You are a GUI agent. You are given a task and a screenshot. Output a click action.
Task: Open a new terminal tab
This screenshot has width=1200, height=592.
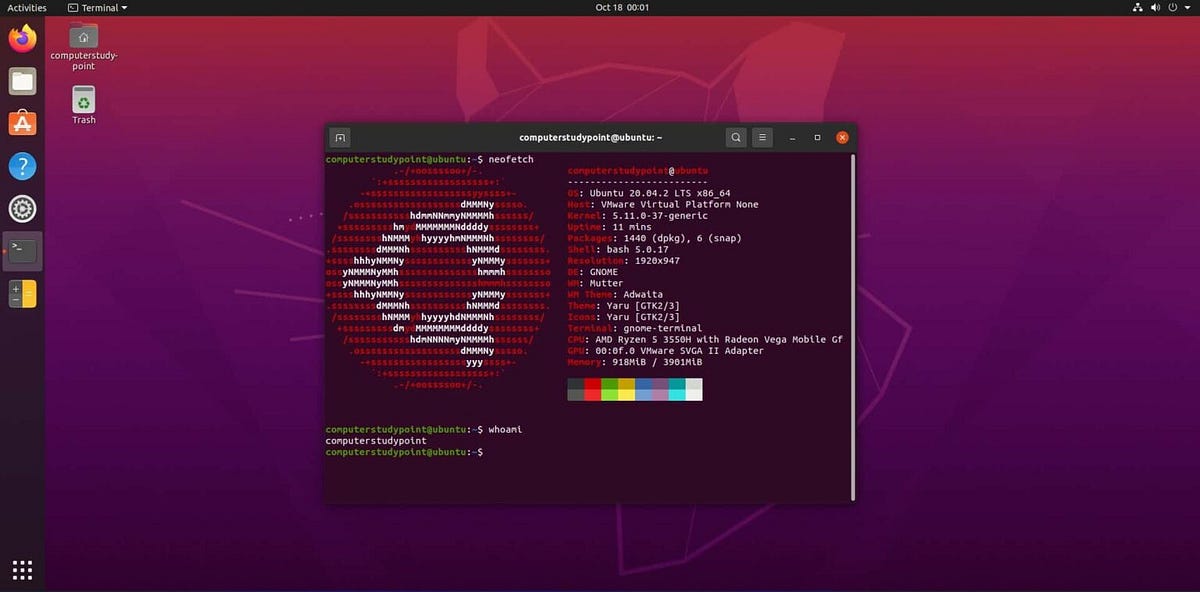339,137
